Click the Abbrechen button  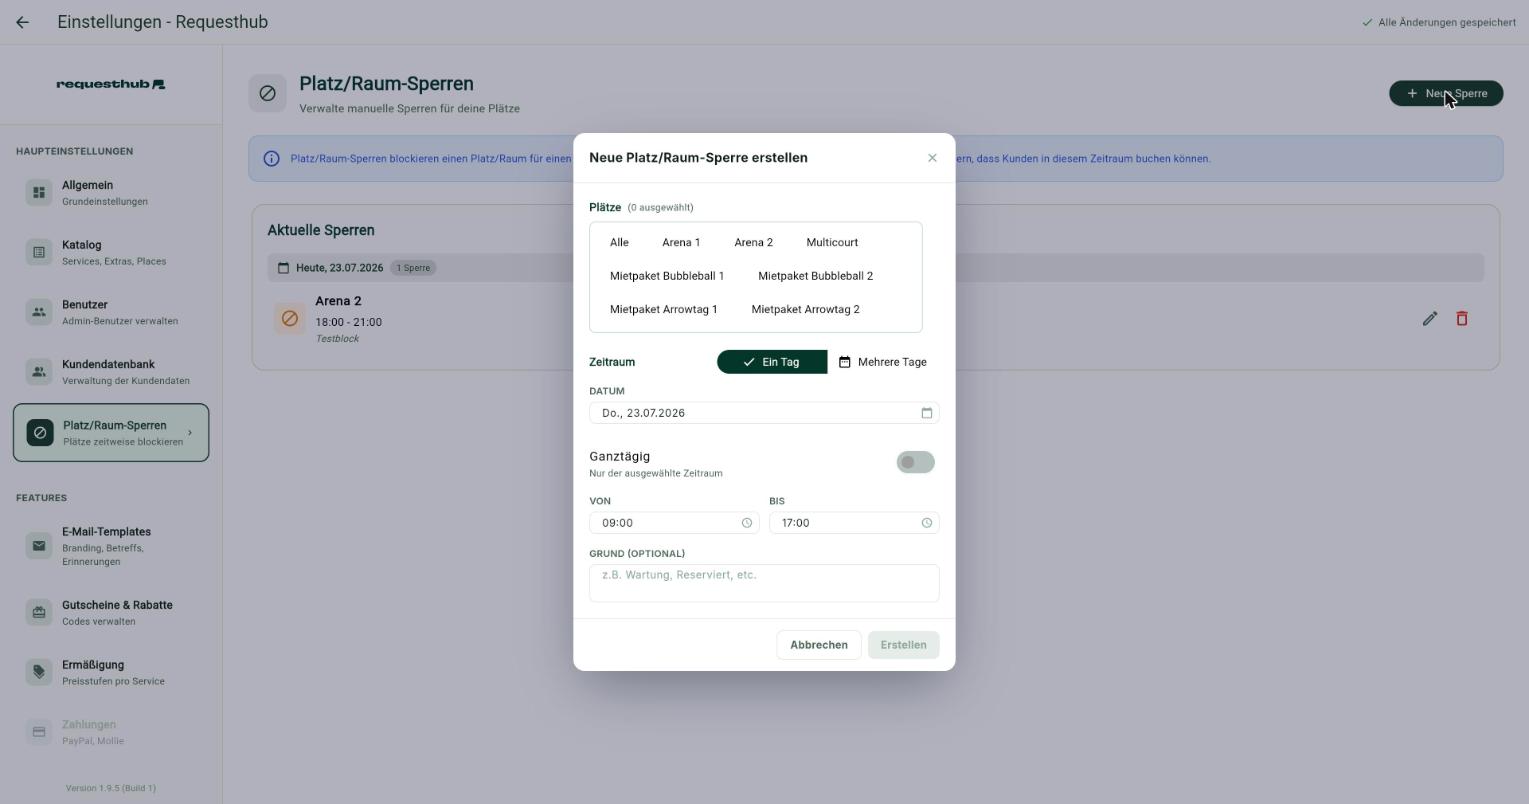point(819,645)
